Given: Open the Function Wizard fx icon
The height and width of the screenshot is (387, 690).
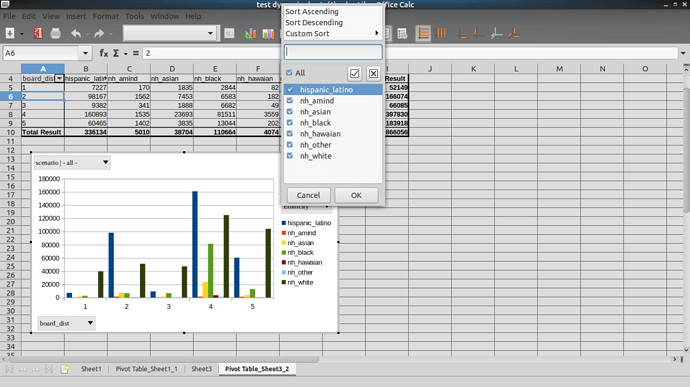Looking at the screenshot, I should (104, 53).
